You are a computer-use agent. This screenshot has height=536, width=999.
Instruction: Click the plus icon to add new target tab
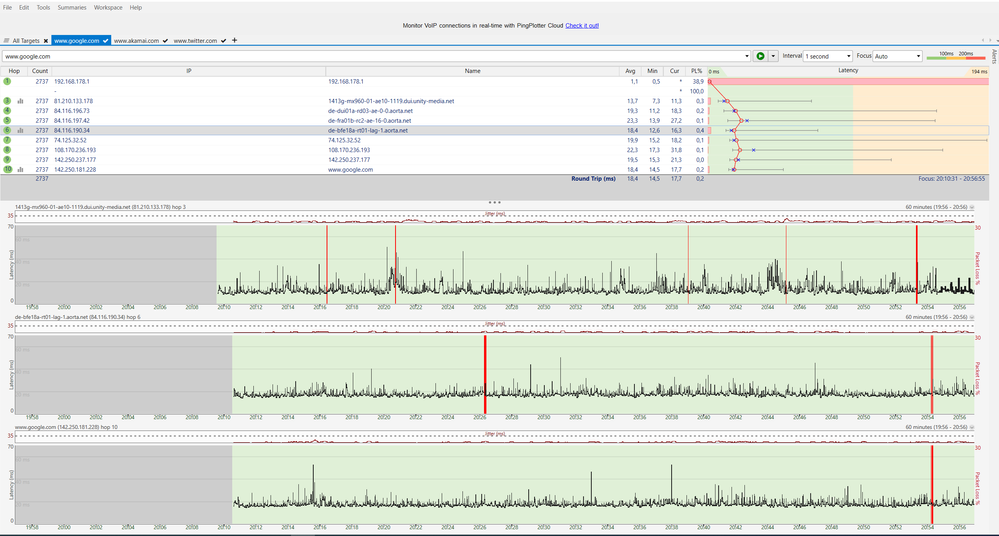[x=234, y=40]
